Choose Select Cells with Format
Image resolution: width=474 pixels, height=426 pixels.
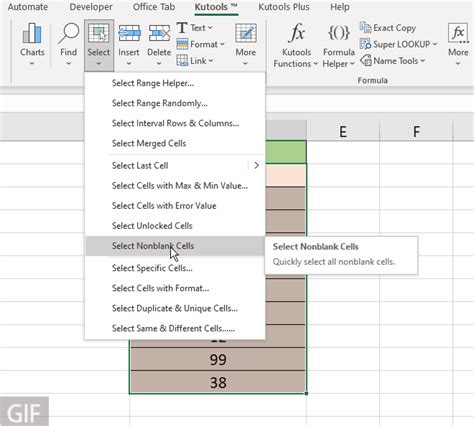[x=175, y=288]
